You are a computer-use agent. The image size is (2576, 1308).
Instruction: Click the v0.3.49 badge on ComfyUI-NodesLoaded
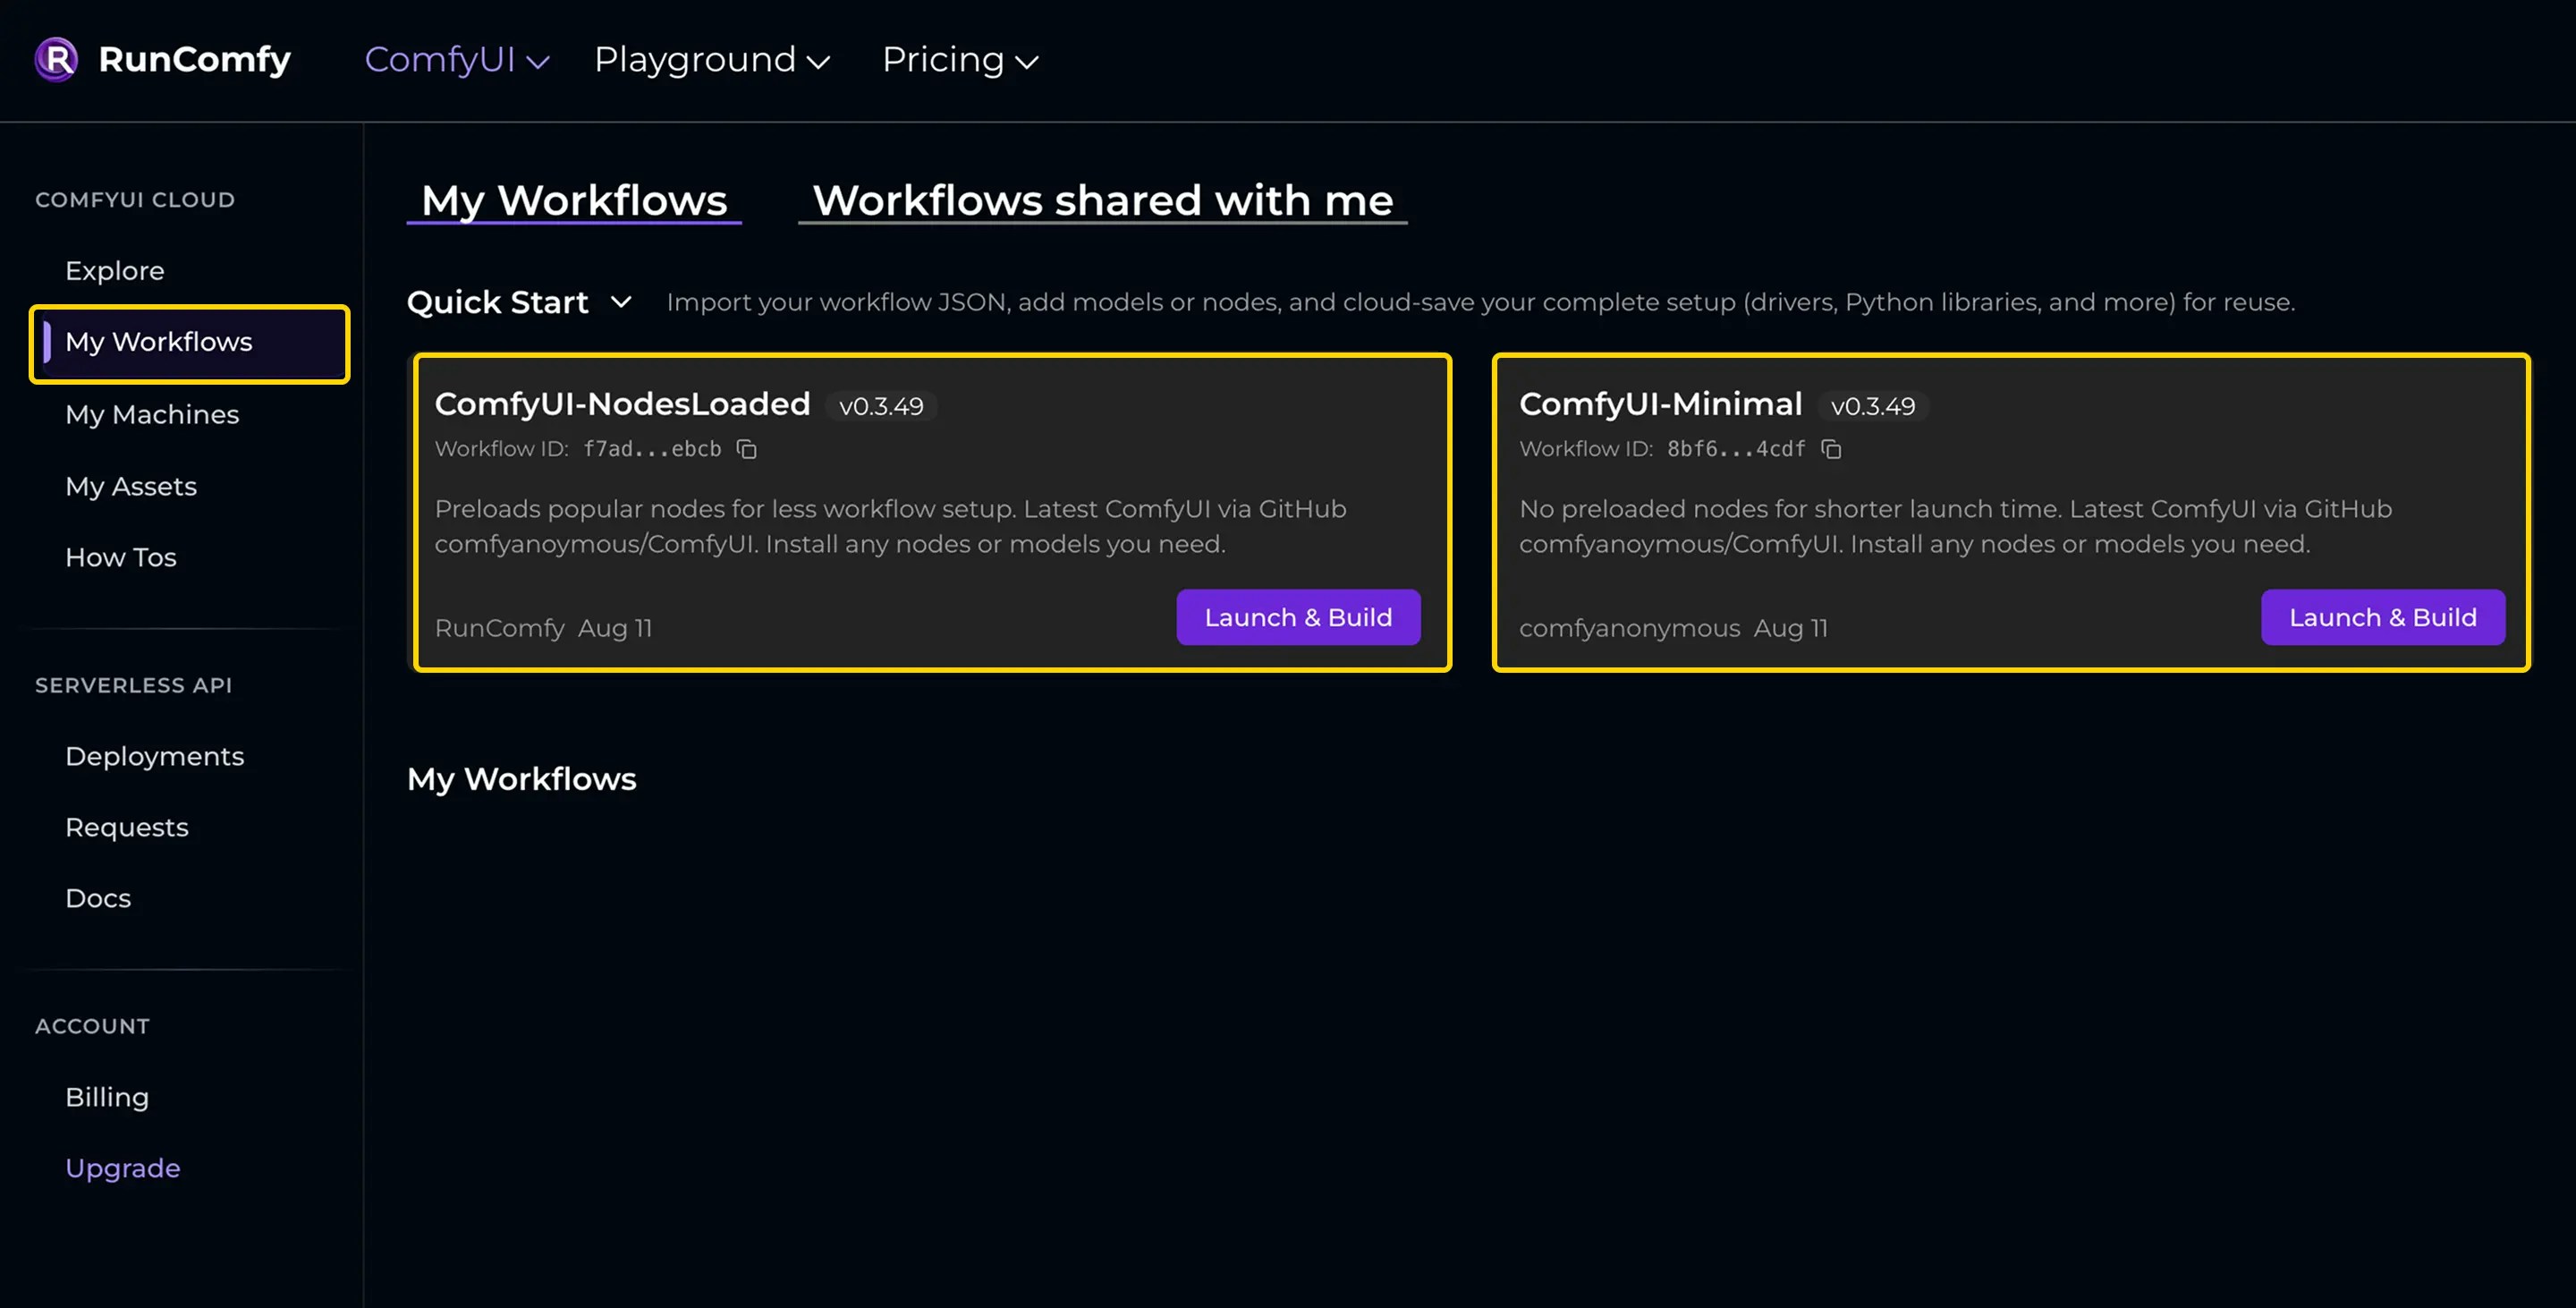[x=881, y=406]
